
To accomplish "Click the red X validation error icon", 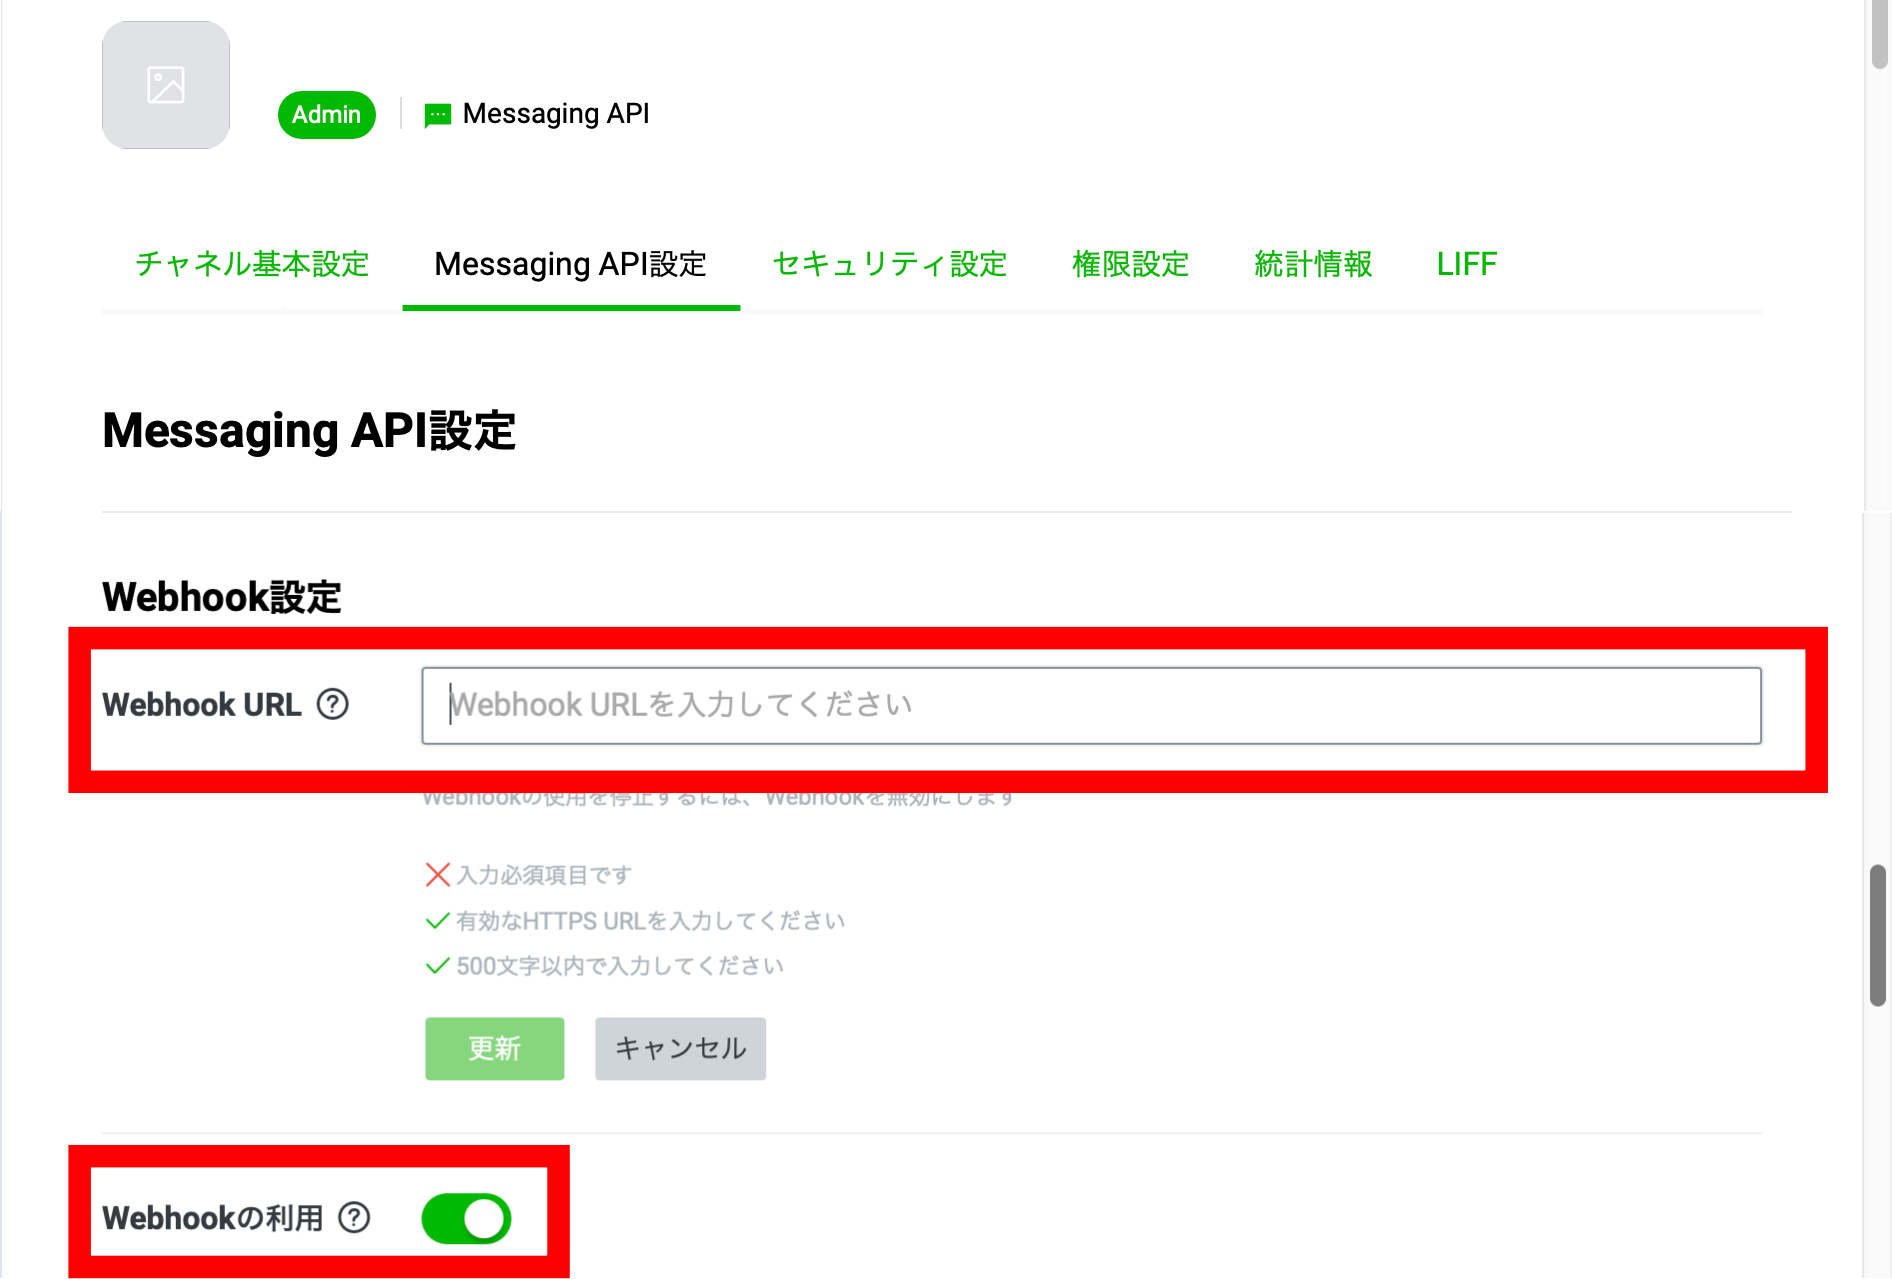I will (x=437, y=876).
